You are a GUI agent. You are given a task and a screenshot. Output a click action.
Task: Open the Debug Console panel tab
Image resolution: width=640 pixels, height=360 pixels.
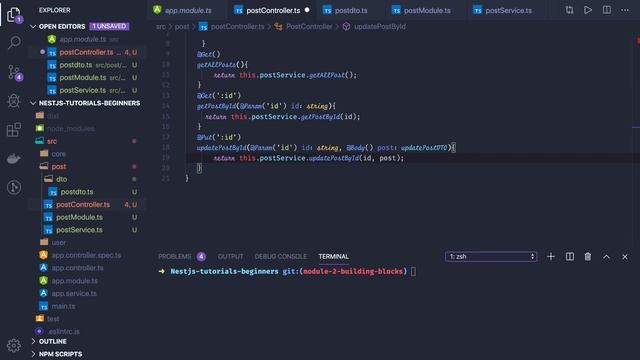280,257
